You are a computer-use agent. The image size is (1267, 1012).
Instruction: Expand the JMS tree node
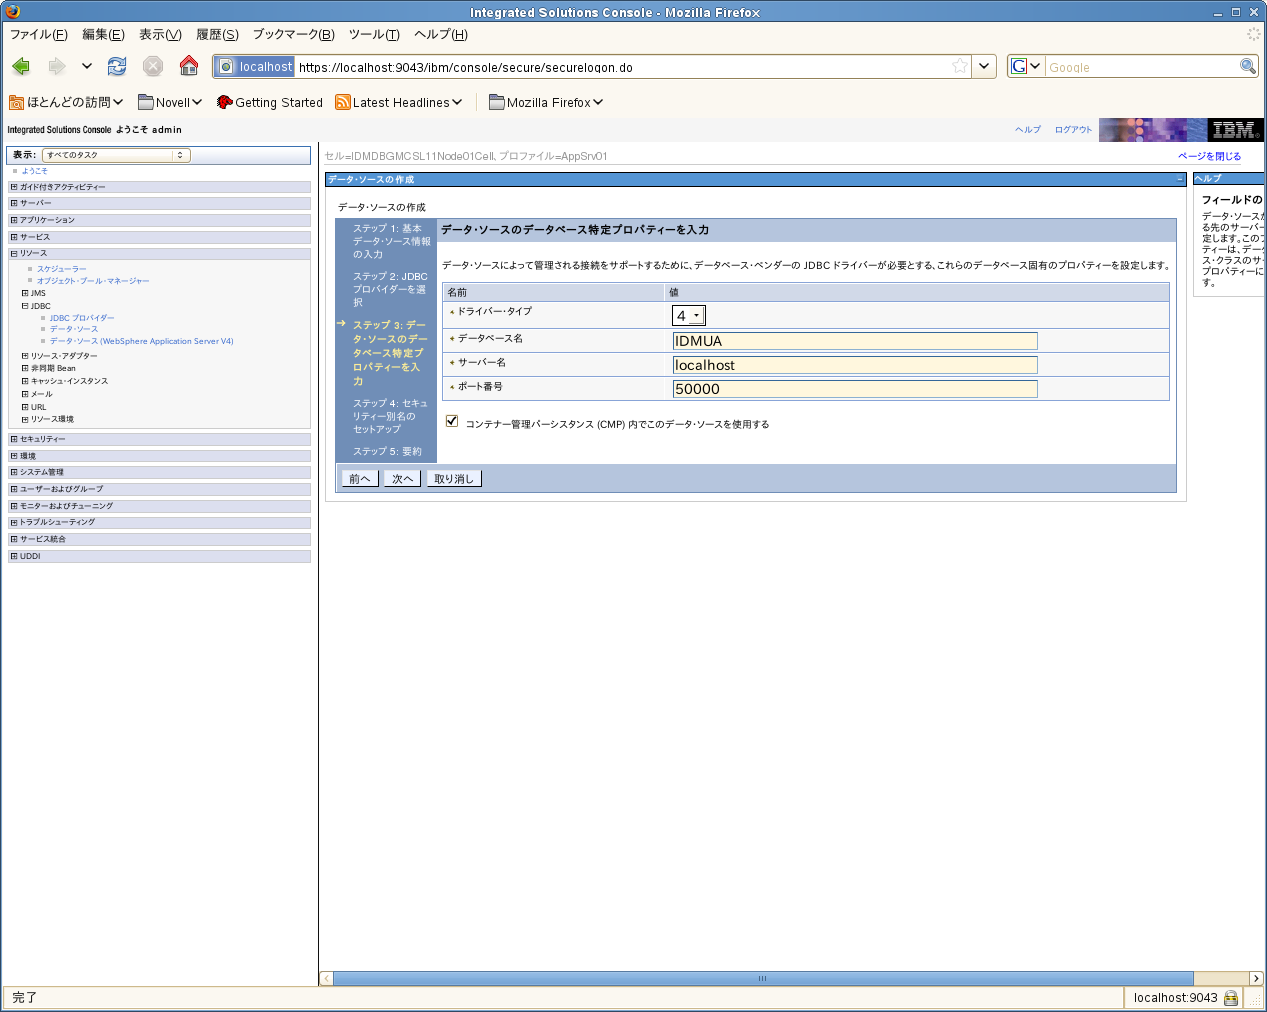click(x=25, y=293)
